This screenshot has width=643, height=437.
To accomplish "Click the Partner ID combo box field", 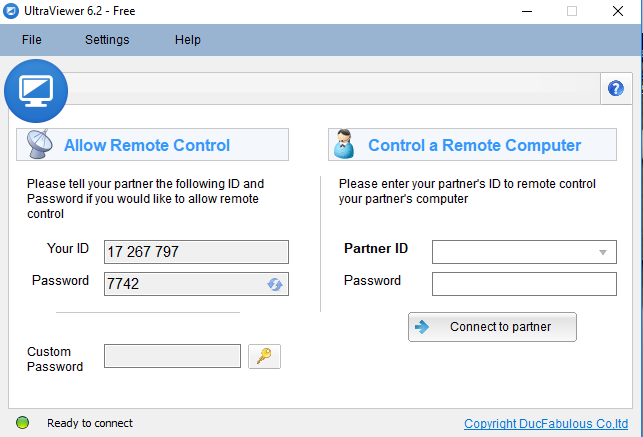I will [x=524, y=252].
